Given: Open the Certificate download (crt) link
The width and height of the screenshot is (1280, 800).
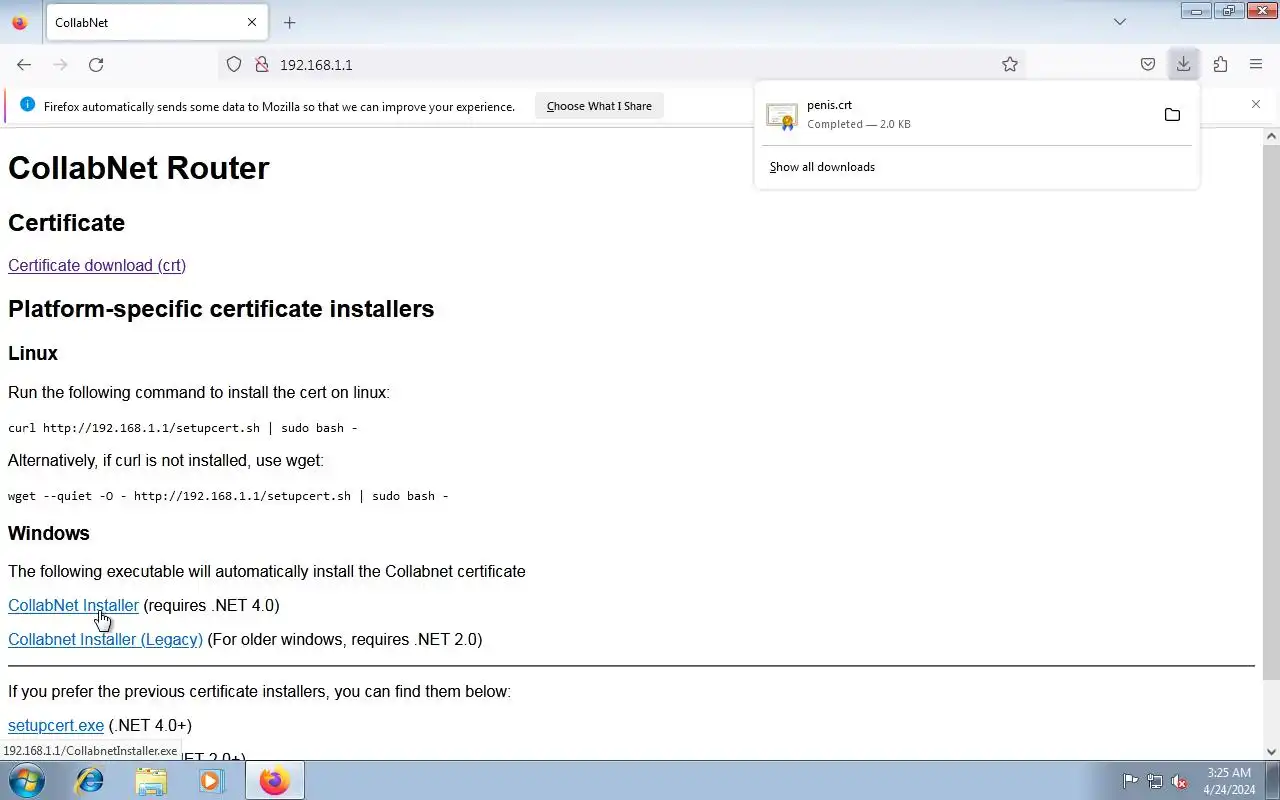Looking at the screenshot, I should [x=97, y=265].
